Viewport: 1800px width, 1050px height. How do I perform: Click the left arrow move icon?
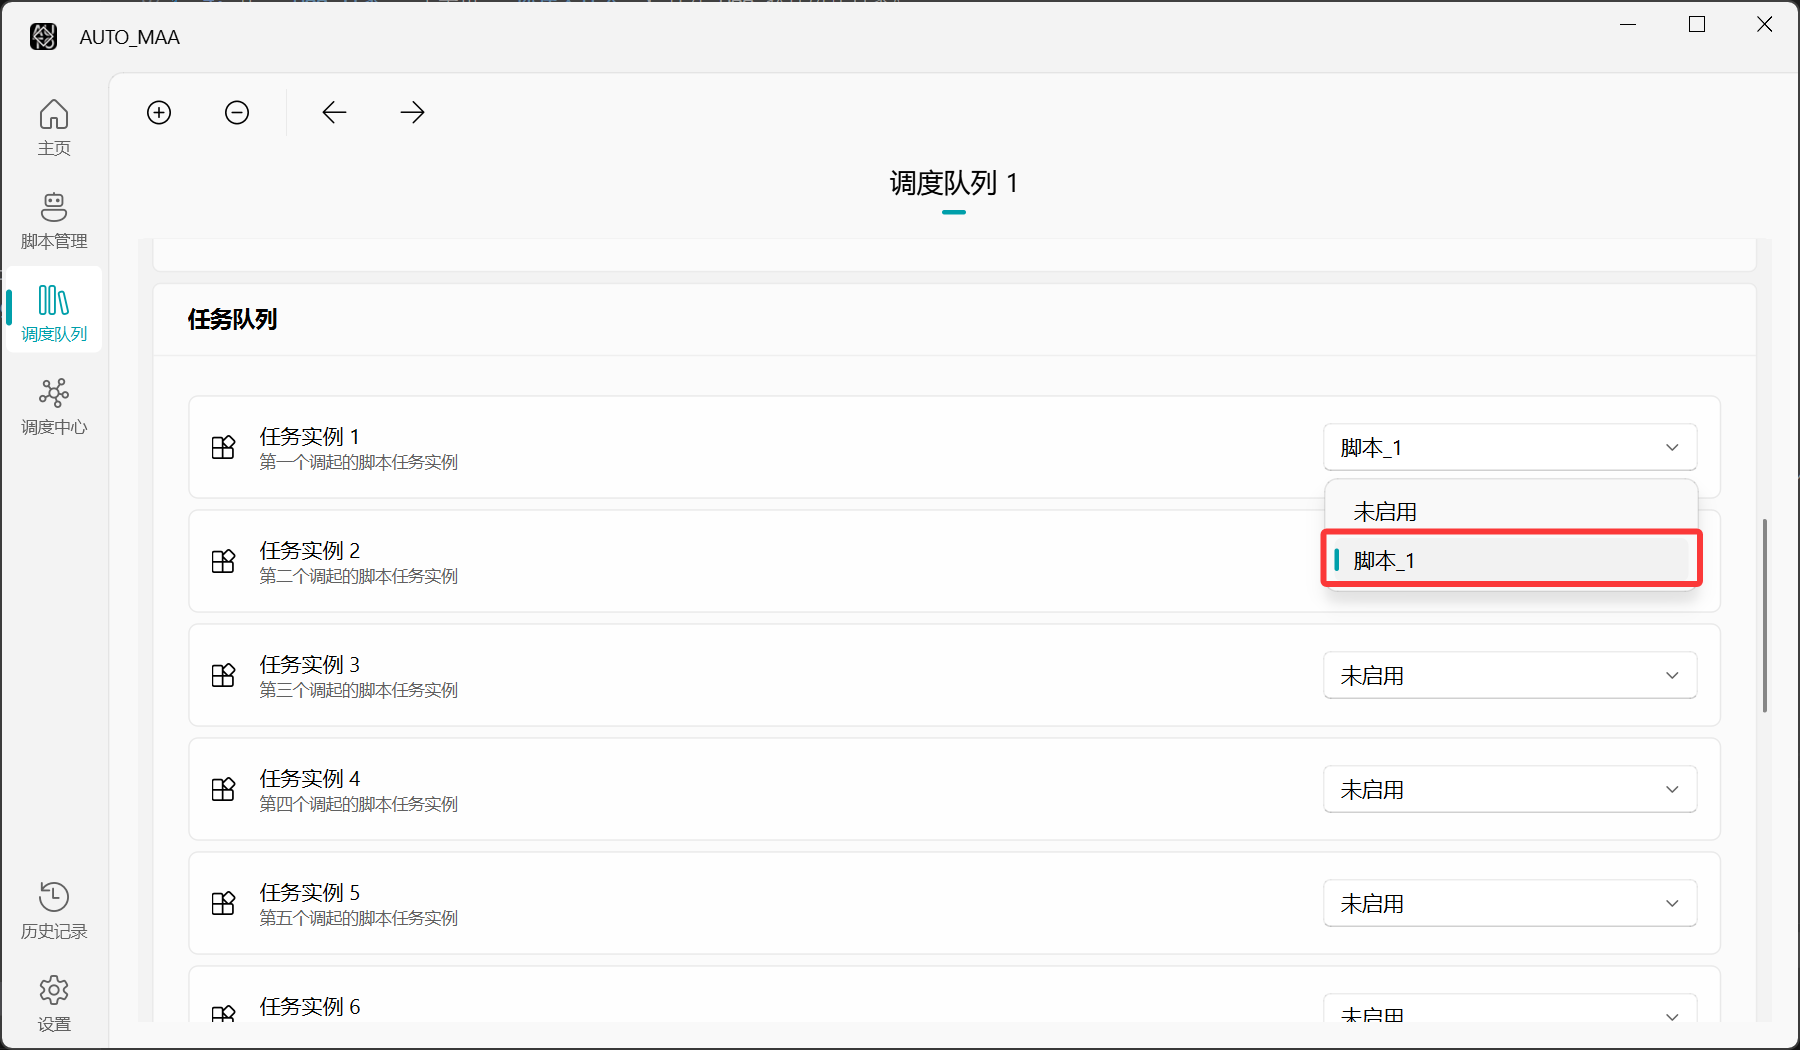[334, 112]
